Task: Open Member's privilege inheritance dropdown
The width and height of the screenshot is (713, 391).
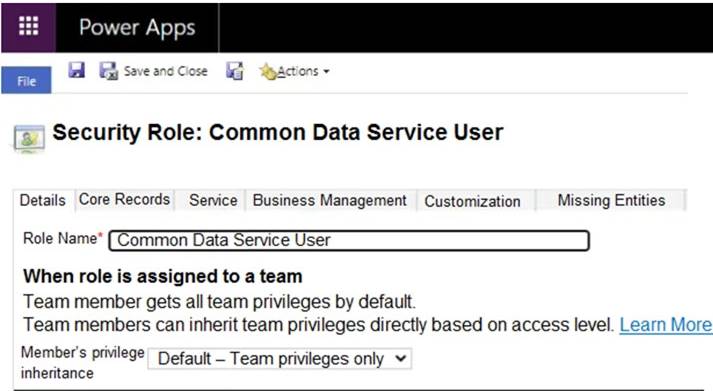Action: click(x=280, y=359)
